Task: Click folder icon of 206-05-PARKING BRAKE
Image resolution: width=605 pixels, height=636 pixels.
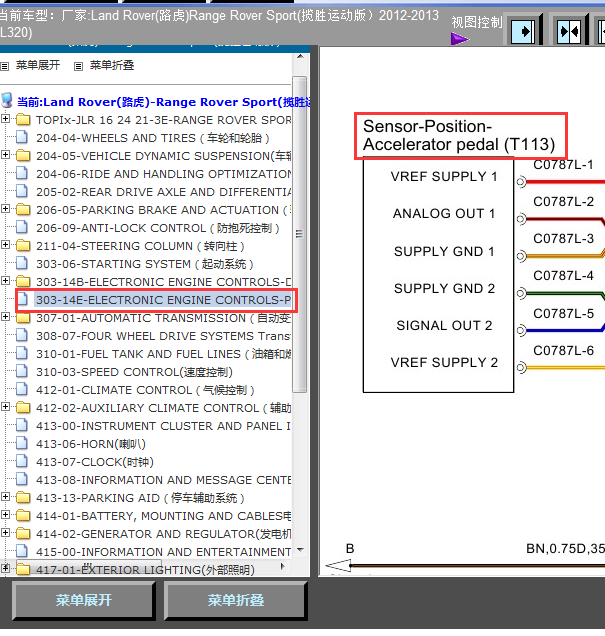Action: tap(23, 209)
